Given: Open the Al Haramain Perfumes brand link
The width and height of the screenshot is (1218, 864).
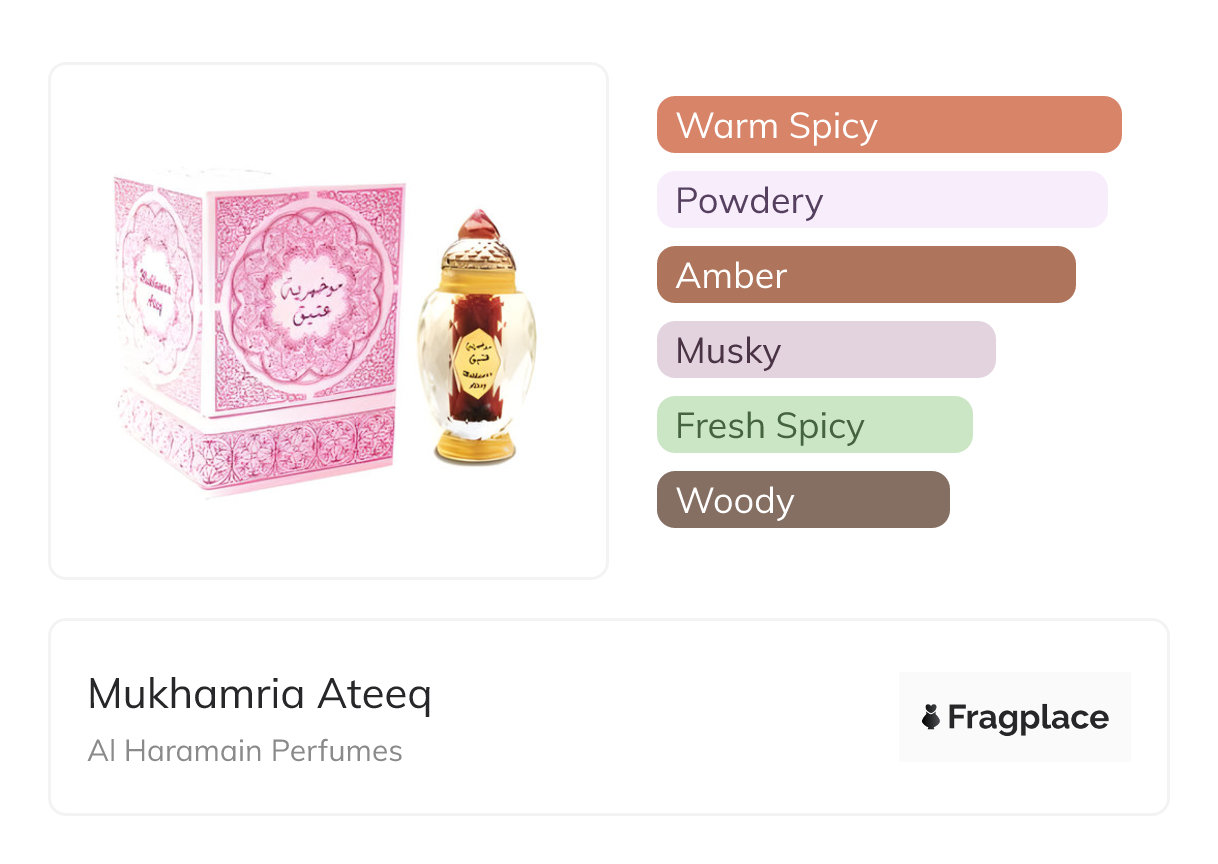Looking at the screenshot, I should coord(245,751).
